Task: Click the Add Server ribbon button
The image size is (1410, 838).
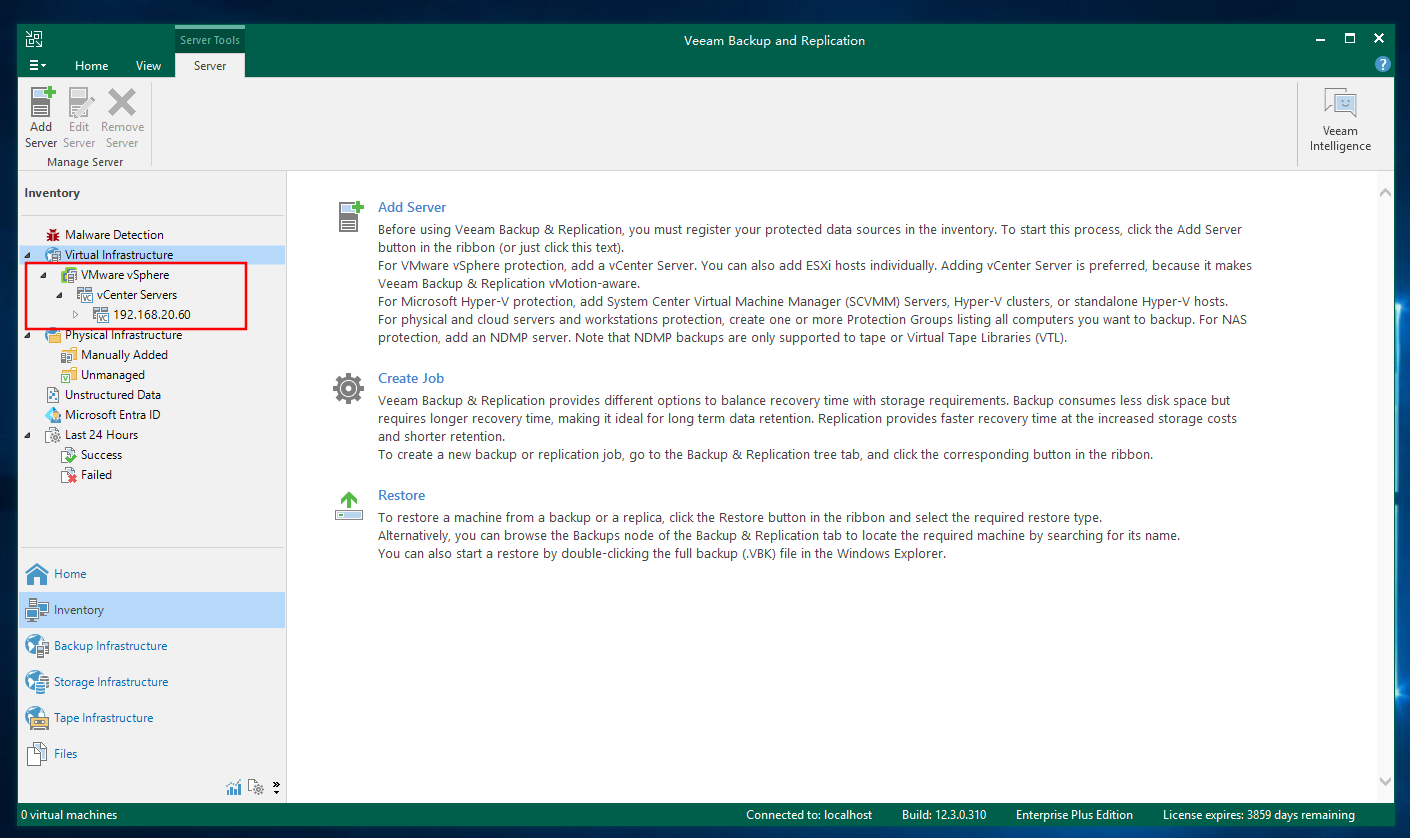Action: [x=41, y=118]
